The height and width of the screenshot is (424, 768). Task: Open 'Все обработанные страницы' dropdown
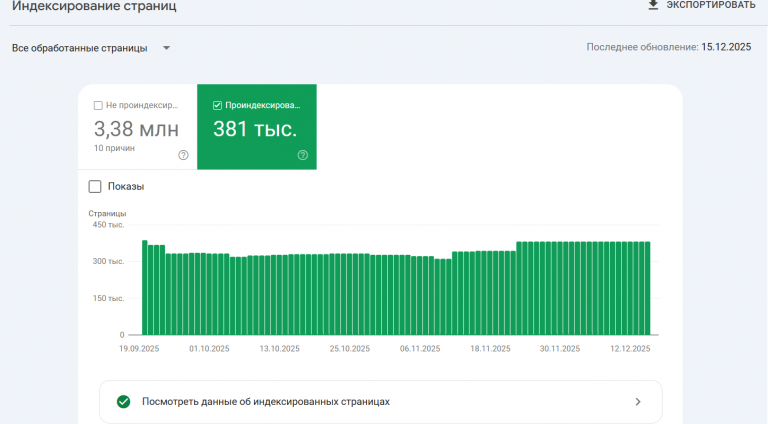(x=80, y=48)
